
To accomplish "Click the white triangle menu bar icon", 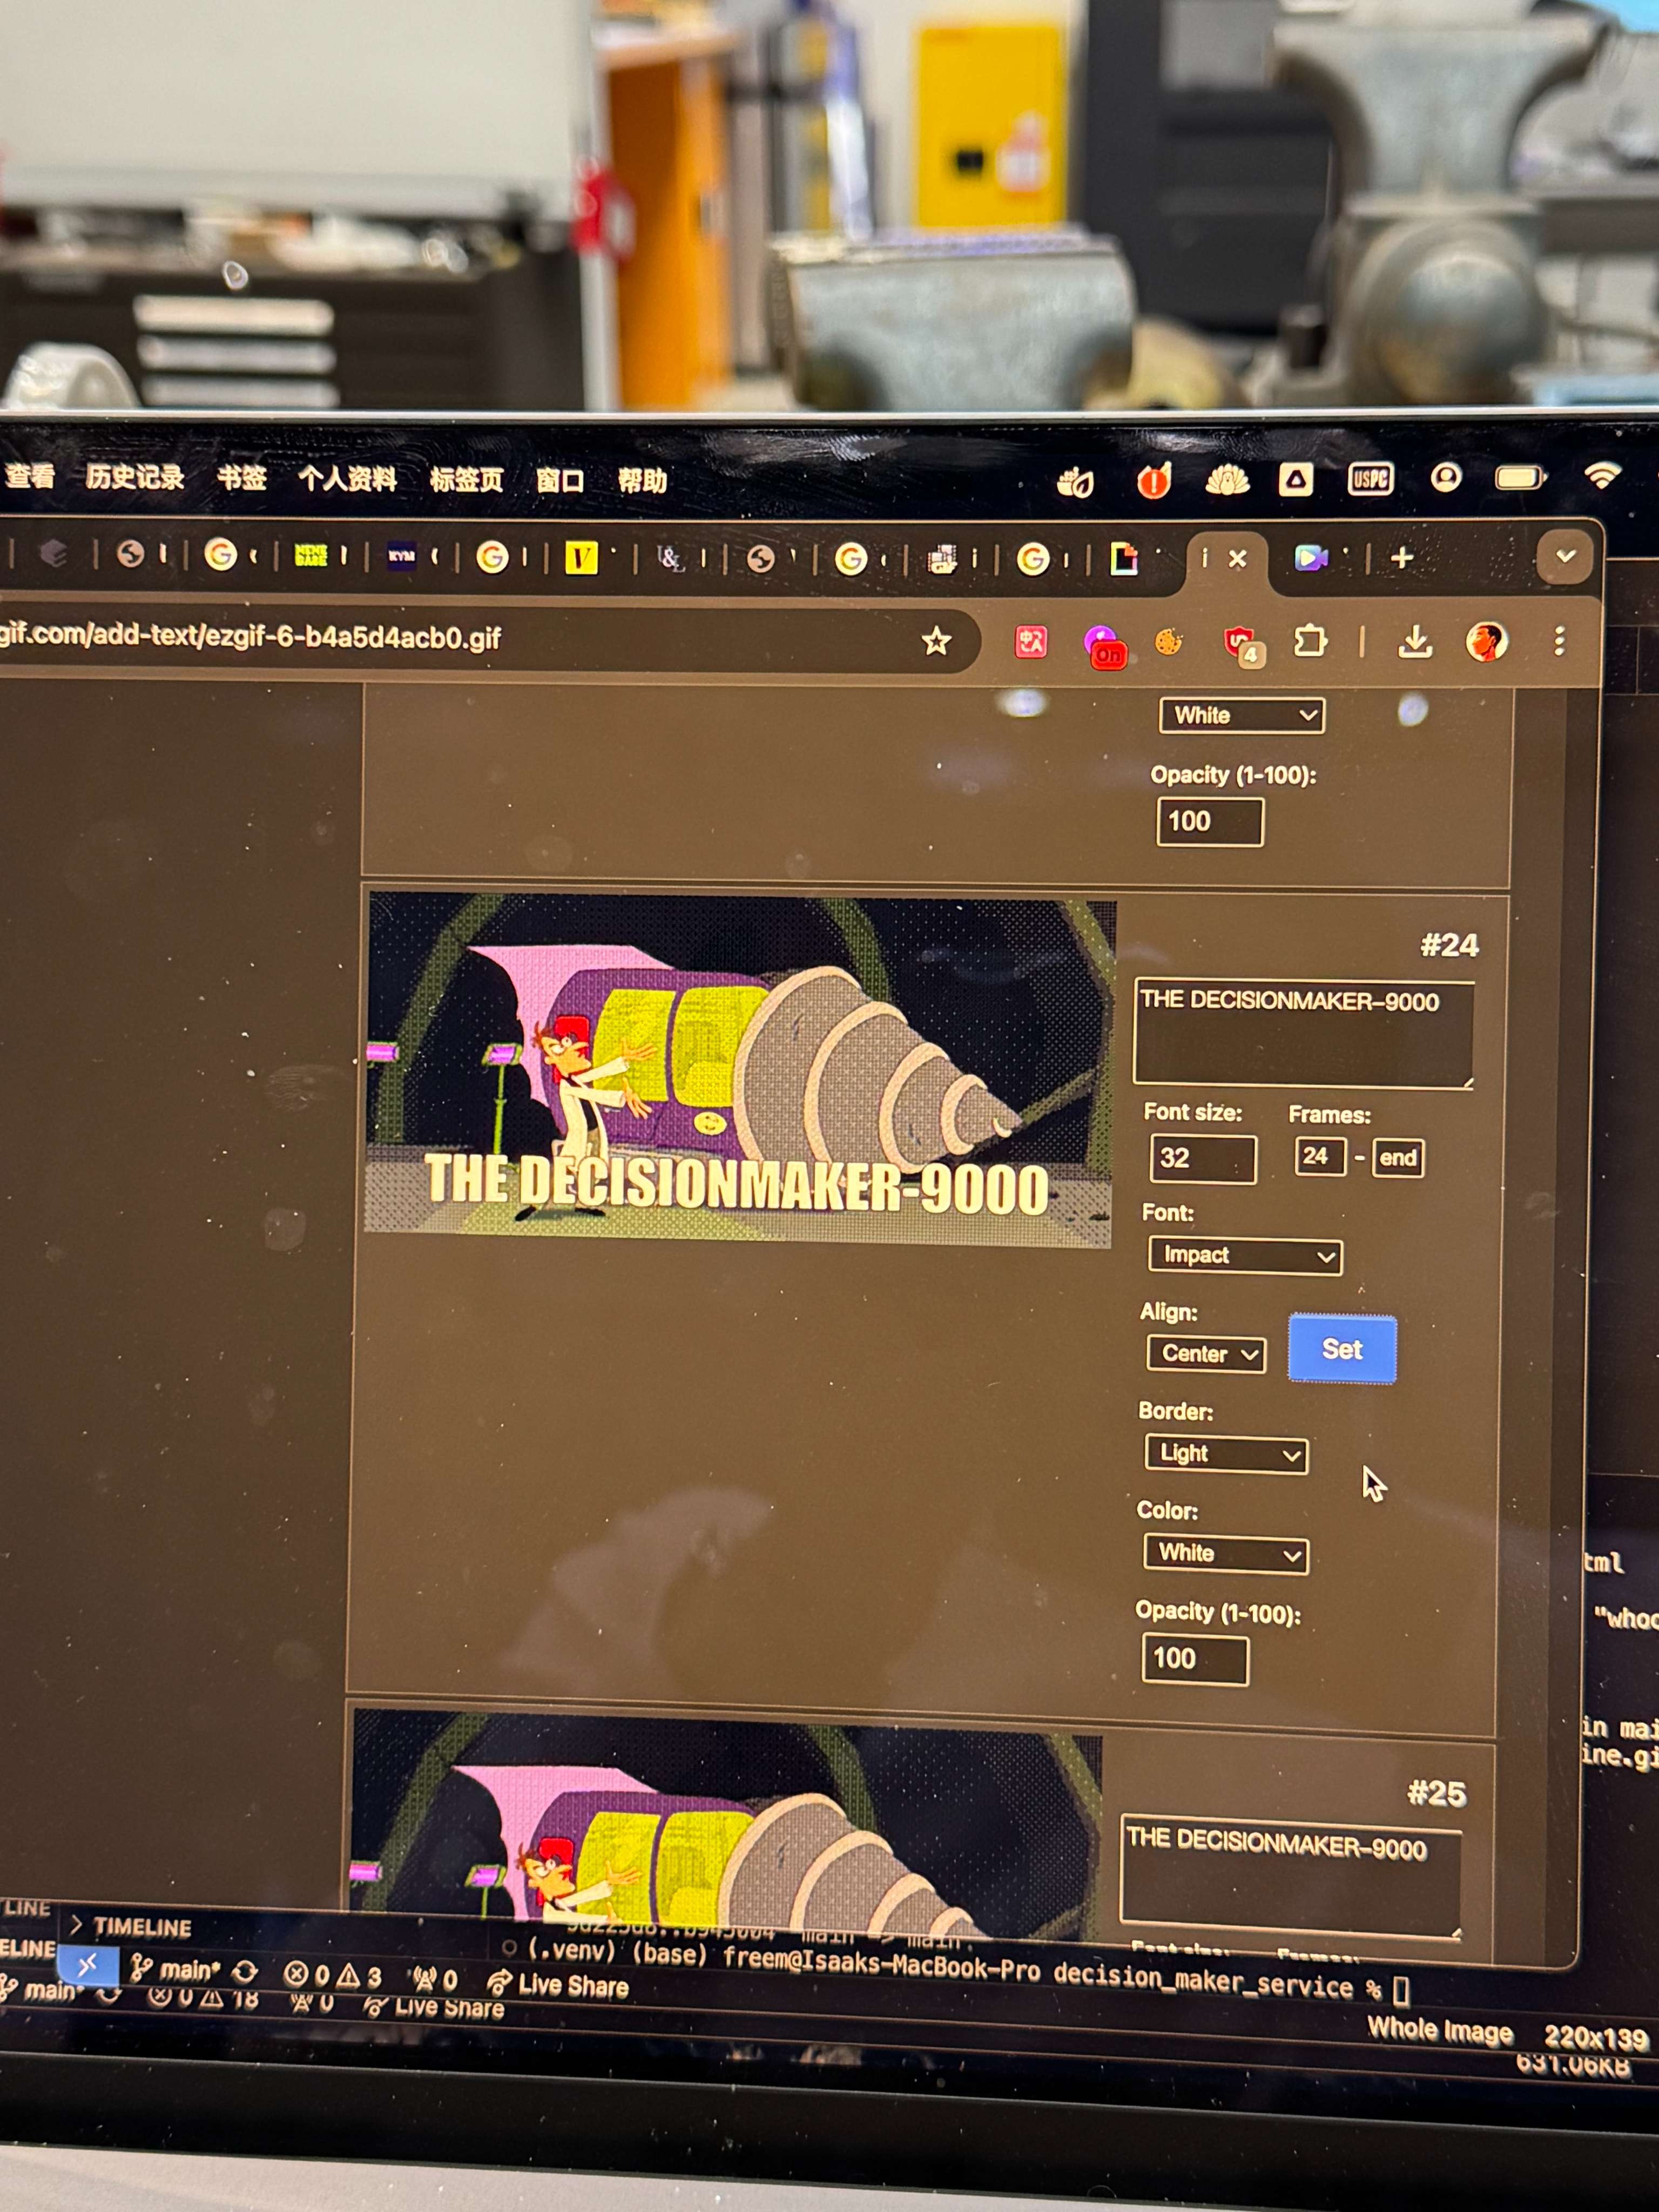I will tap(1296, 480).
